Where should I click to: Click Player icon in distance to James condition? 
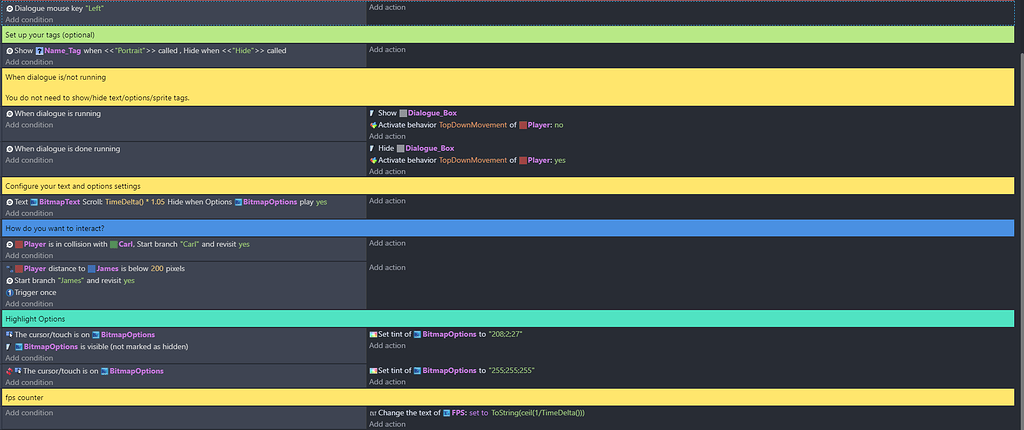coord(19,269)
